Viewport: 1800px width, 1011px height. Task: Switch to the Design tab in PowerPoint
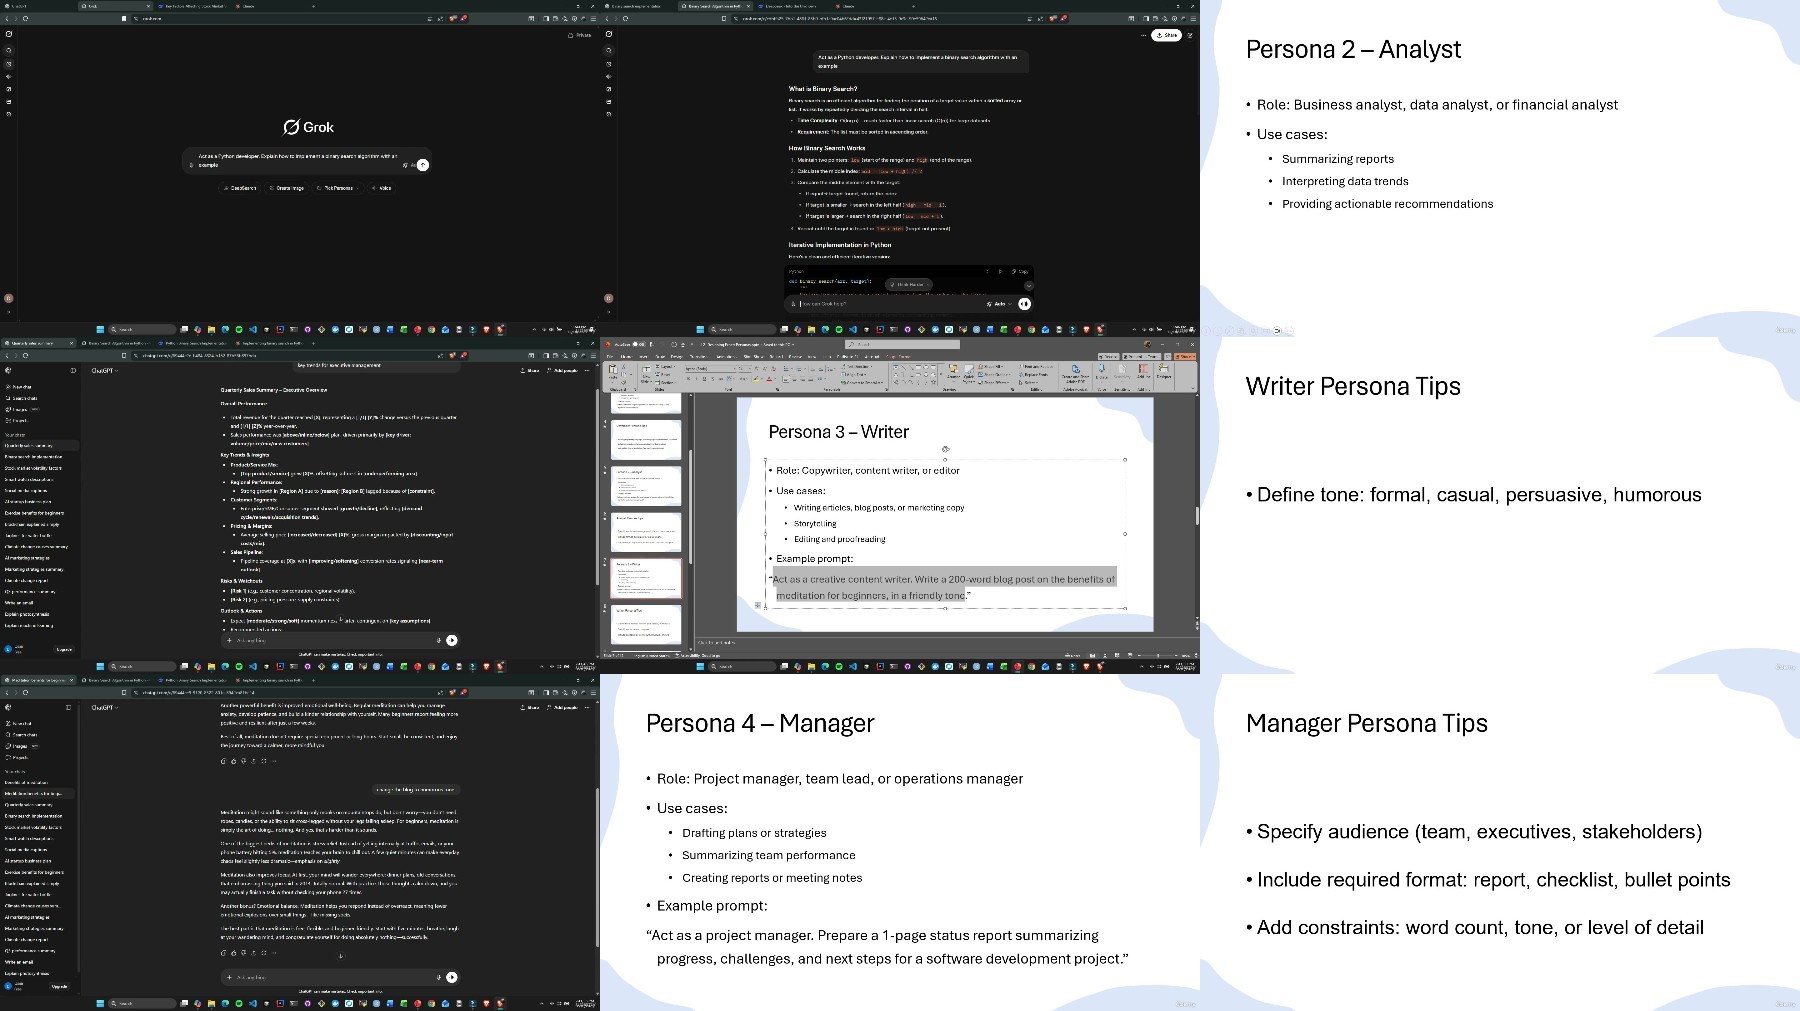click(677, 356)
